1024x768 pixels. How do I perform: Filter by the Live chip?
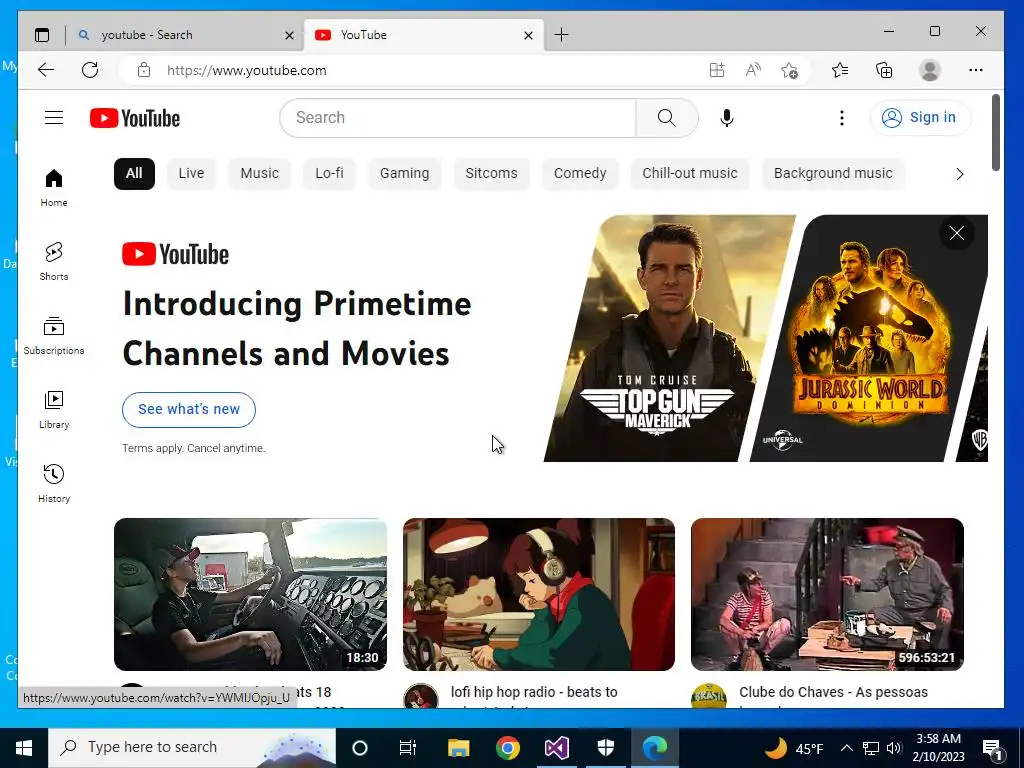coord(191,173)
